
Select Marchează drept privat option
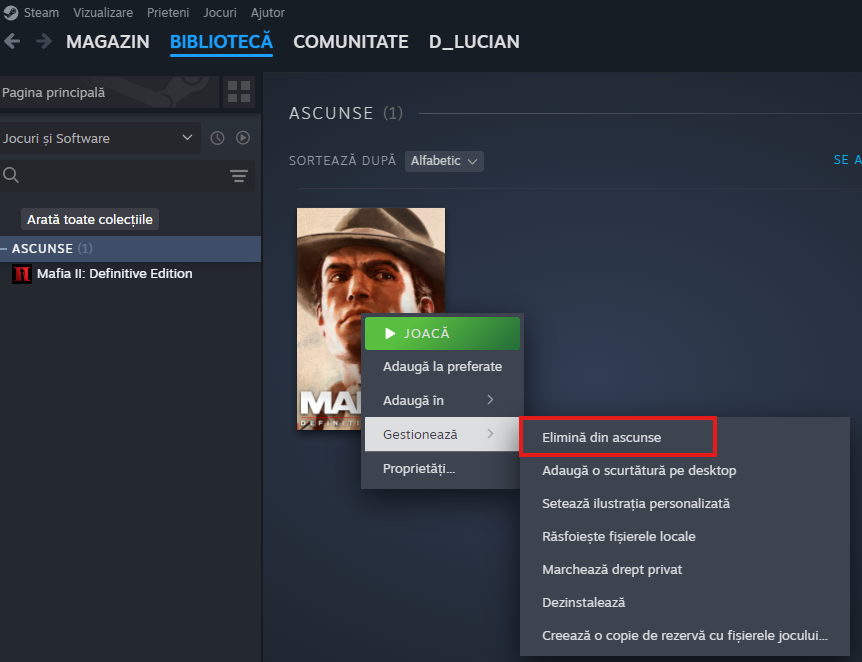[x=612, y=570]
